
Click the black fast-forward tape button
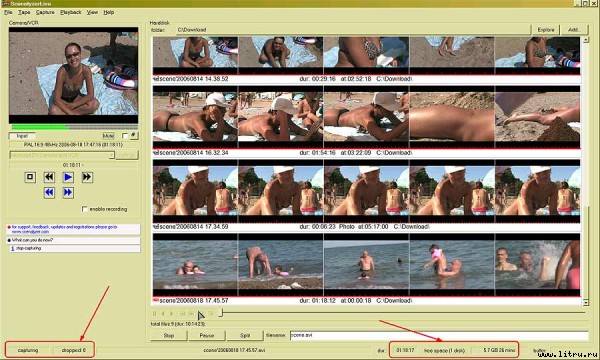click(87, 177)
